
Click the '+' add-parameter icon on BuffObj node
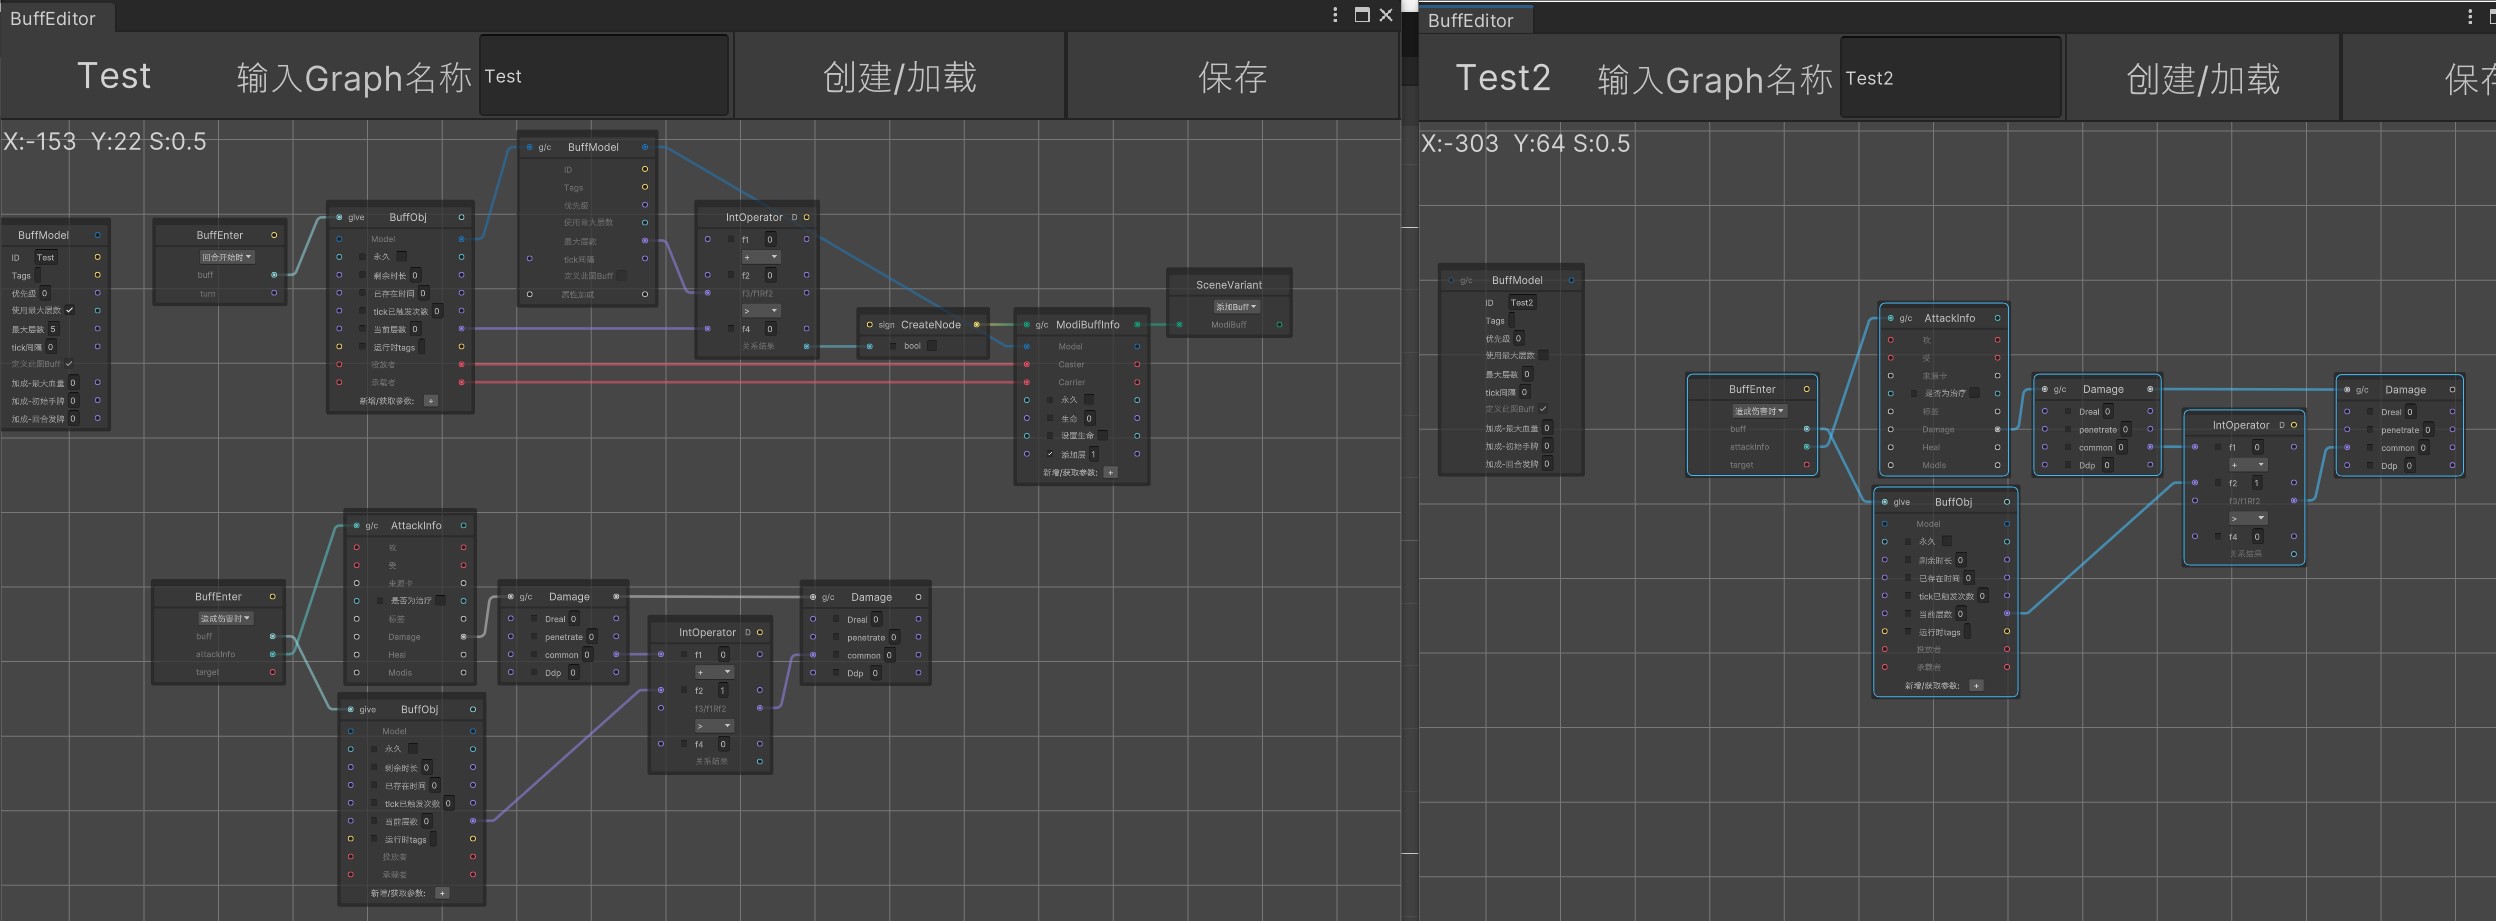pyautogui.click(x=431, y=400)
